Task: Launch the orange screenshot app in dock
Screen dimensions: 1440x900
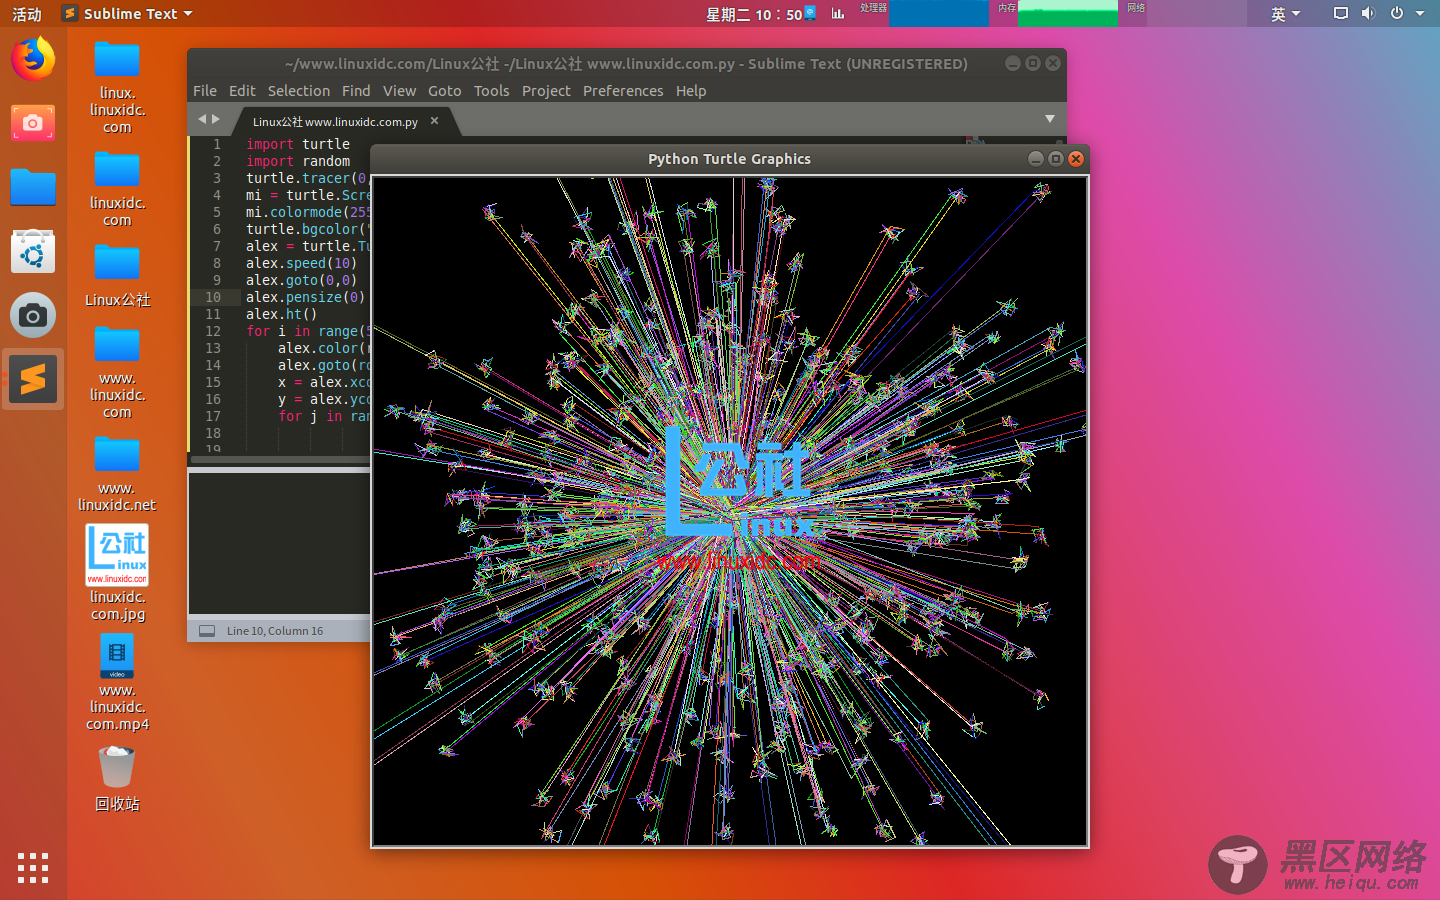Action: coord(33,123)
